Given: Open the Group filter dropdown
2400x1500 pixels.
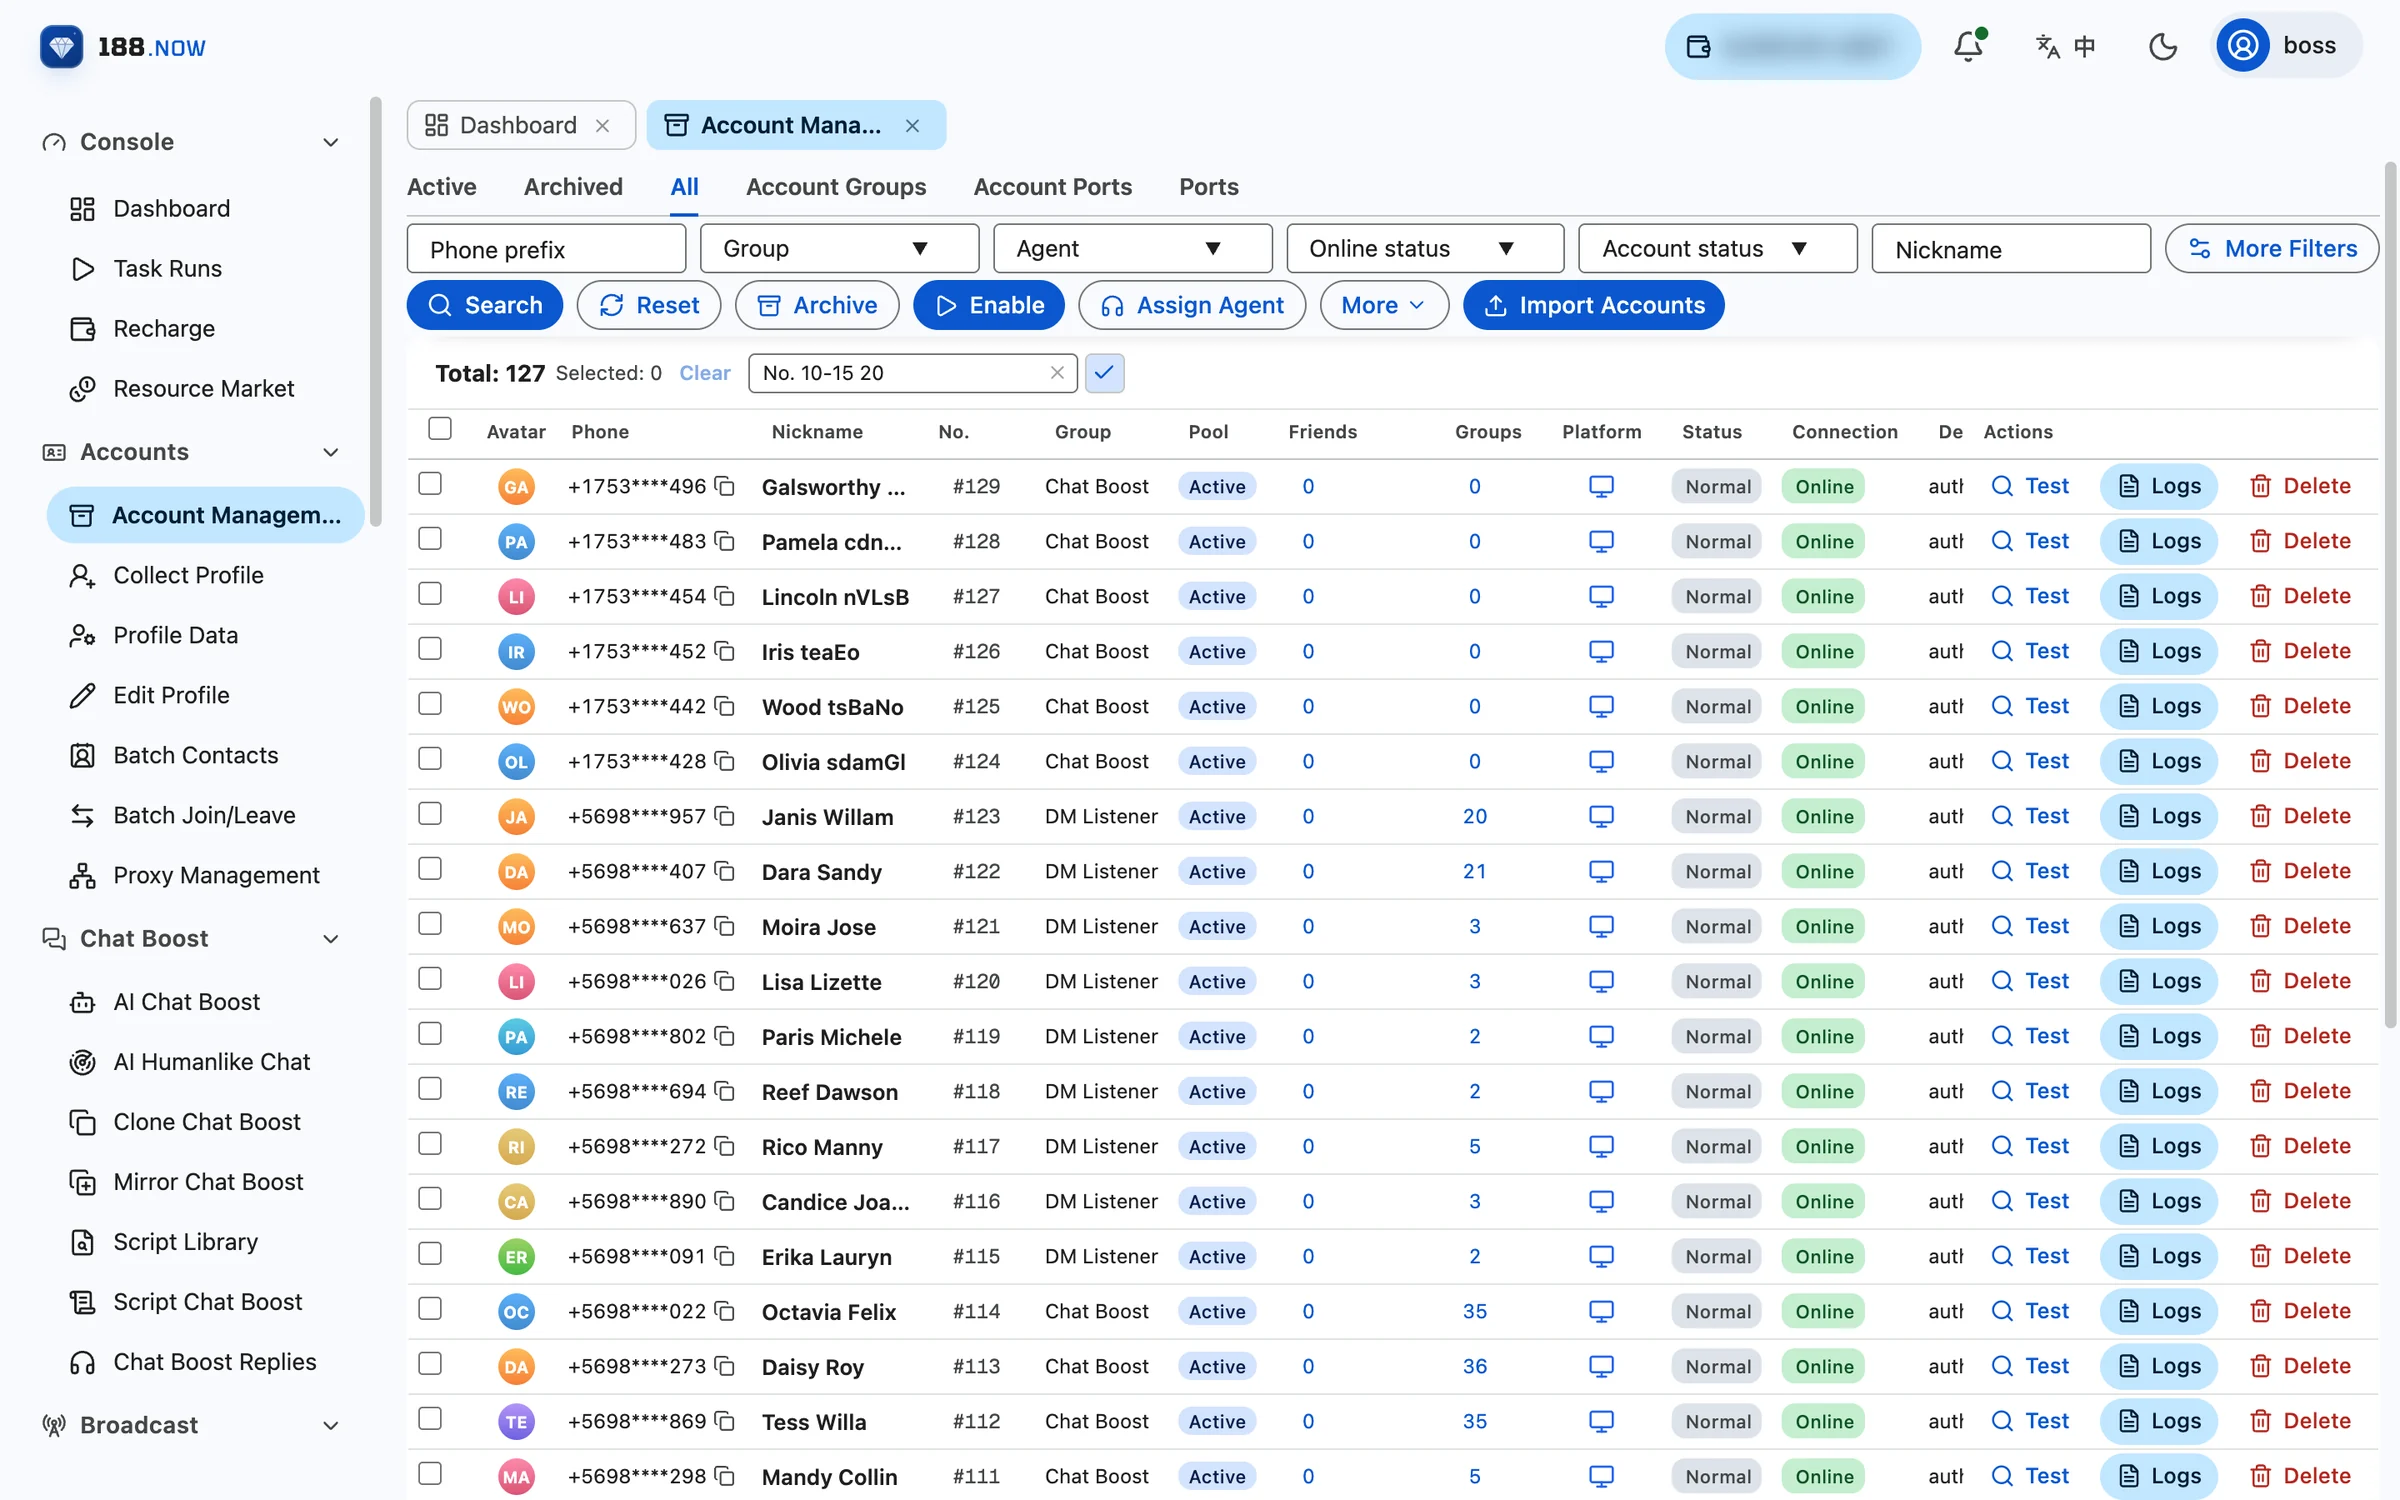Looking at the screenshot, I should (839, 249).
